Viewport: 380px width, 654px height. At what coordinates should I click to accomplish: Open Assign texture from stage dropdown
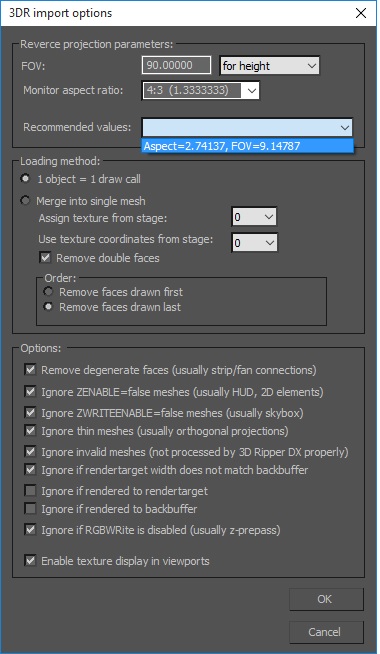coord(254,217)
